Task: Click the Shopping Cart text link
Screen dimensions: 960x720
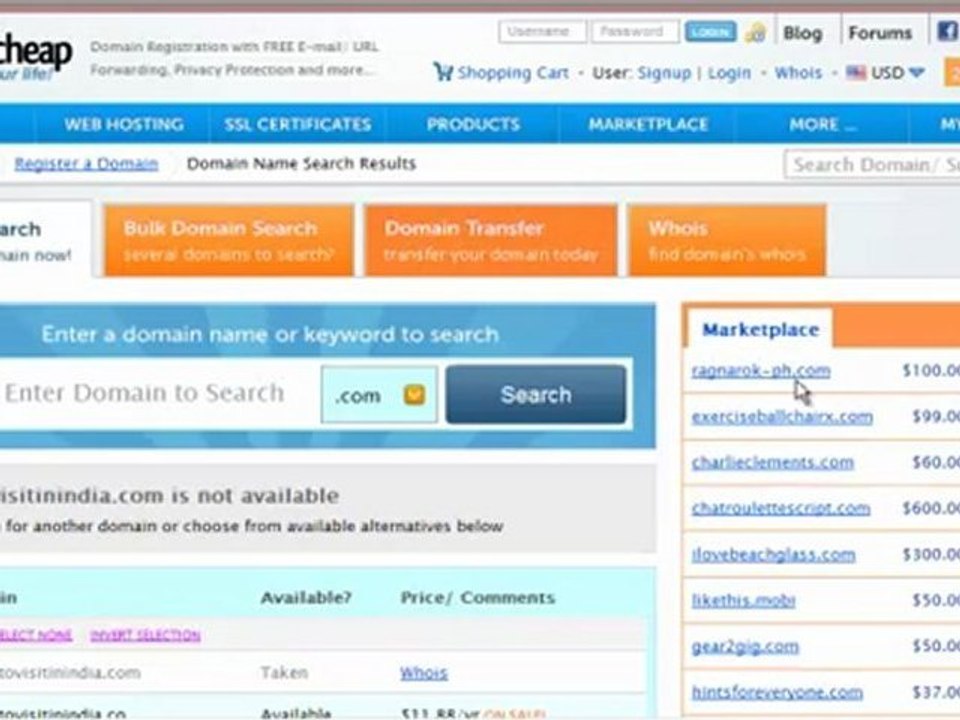Action: tap(513, 73)
